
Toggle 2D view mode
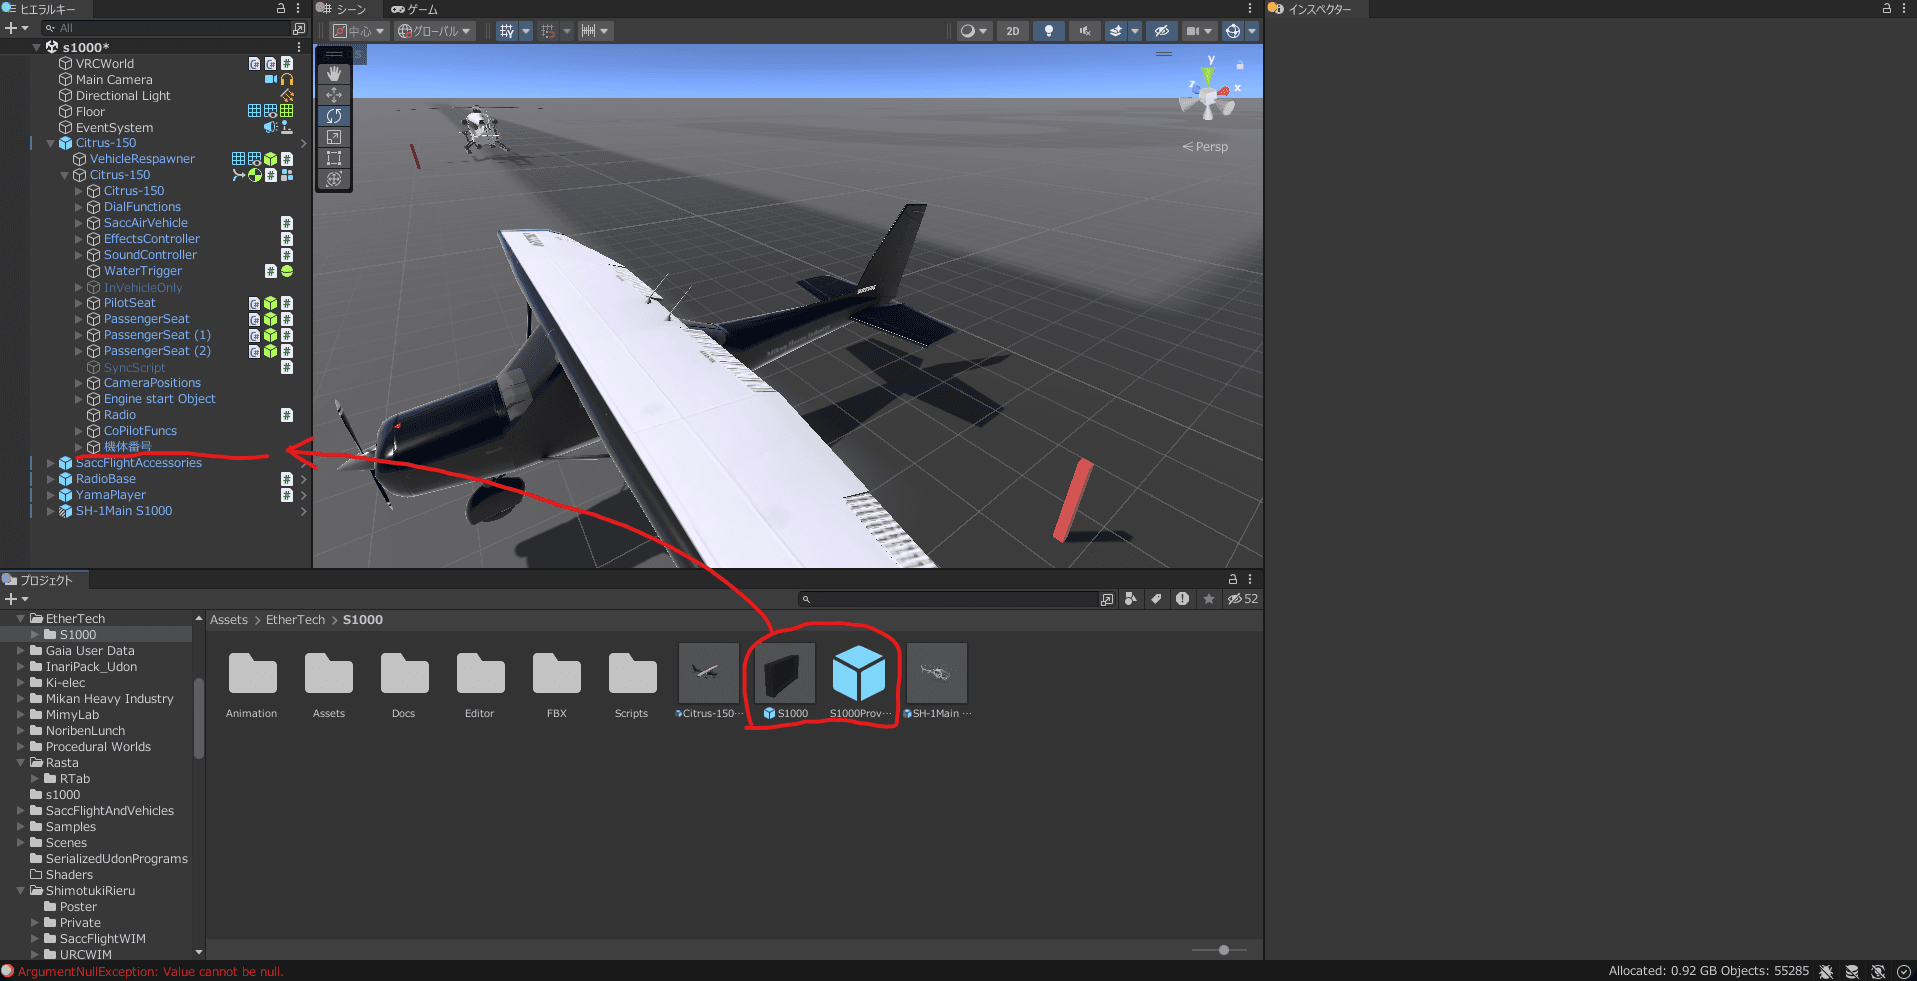click(1013, 31)
